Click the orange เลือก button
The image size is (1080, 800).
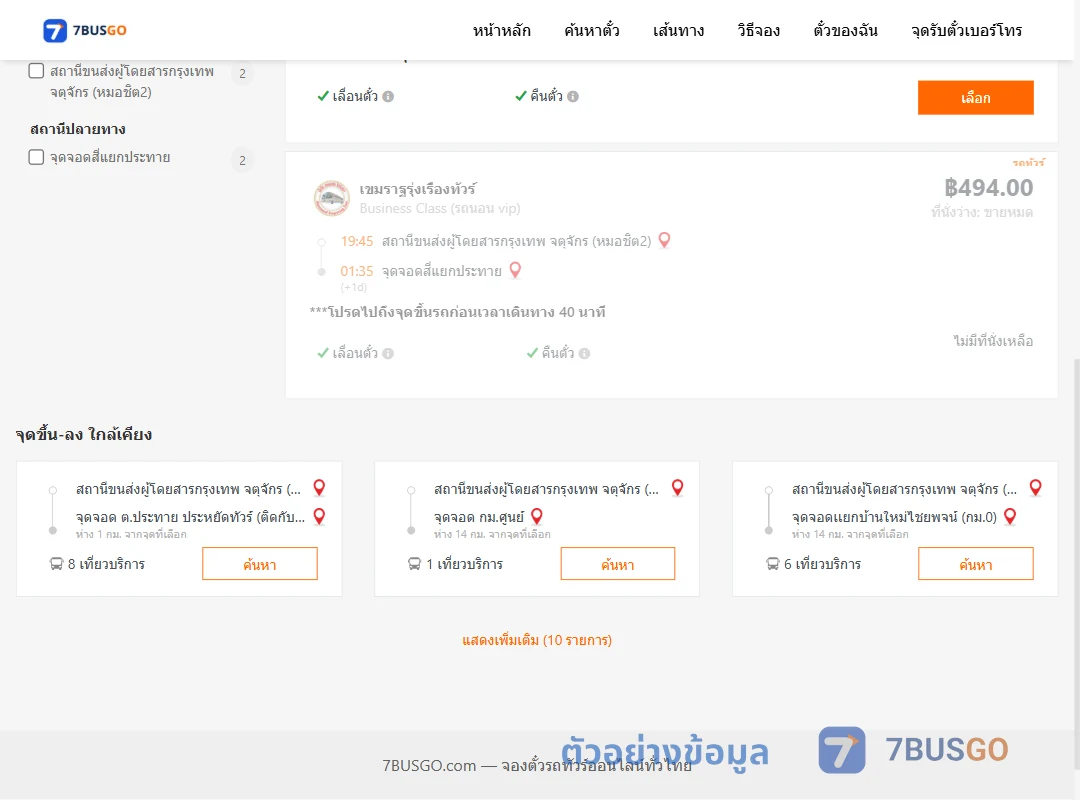point(975,98)
